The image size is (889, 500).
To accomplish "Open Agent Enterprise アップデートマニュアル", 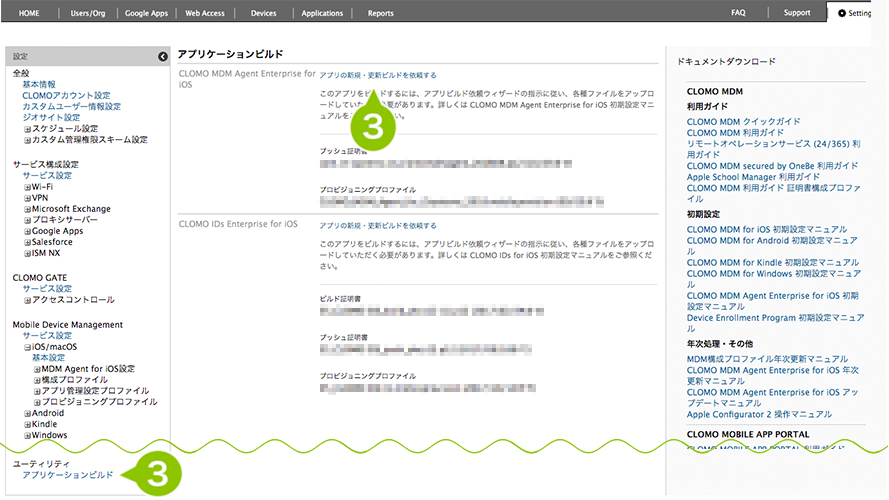I will (772, 398).
